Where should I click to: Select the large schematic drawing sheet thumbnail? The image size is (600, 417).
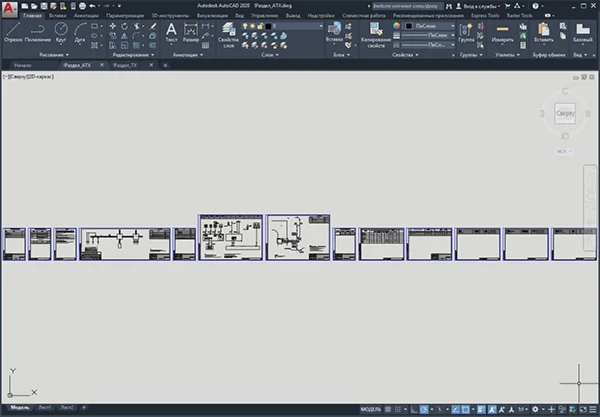(231, 238)
